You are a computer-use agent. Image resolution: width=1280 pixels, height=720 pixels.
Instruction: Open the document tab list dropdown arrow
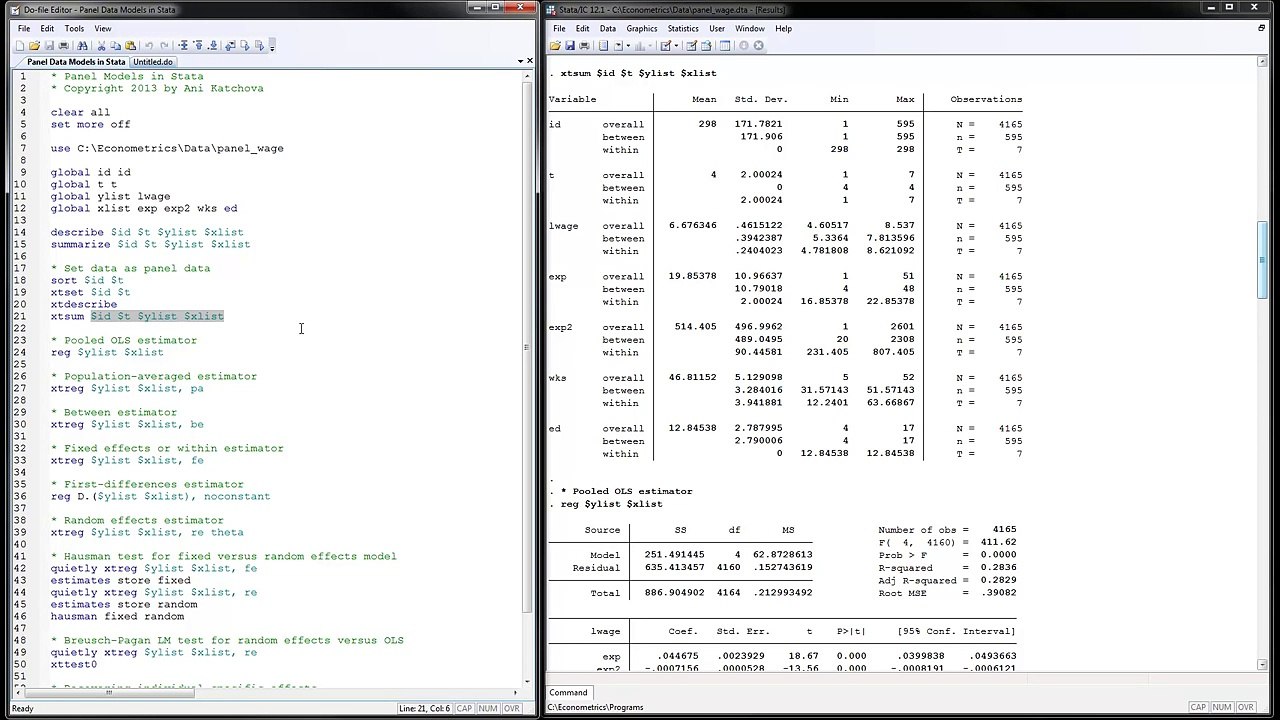[520, 61]
